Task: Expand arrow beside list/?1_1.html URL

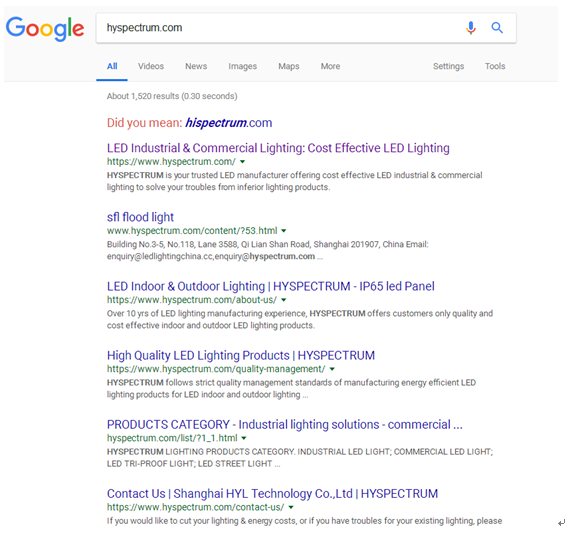Action: 244,438
